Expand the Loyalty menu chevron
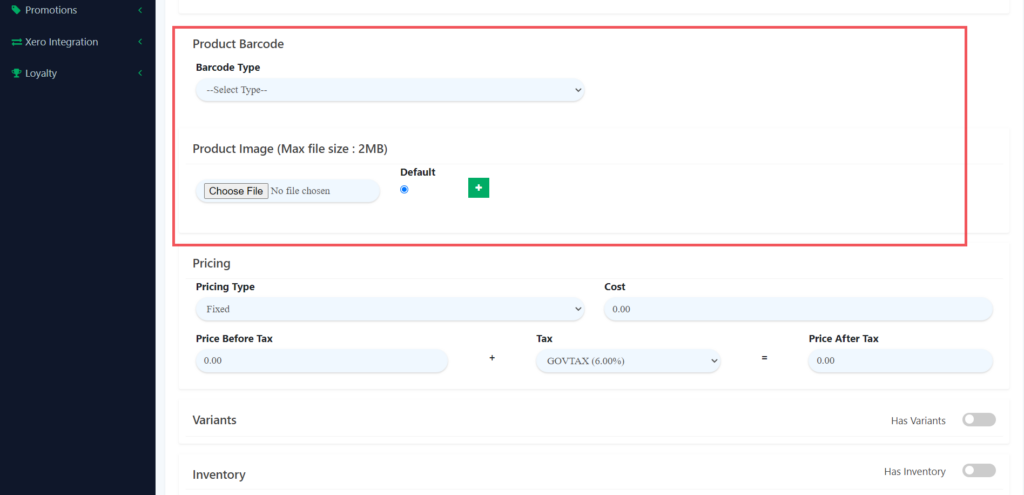The image size is (1024, 495). 140,73
